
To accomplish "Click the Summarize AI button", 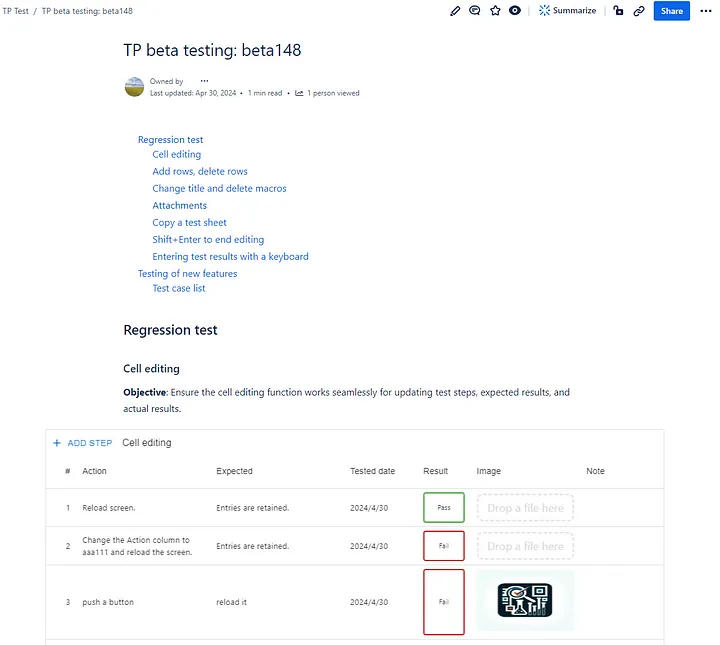I will tap(567, 11).
